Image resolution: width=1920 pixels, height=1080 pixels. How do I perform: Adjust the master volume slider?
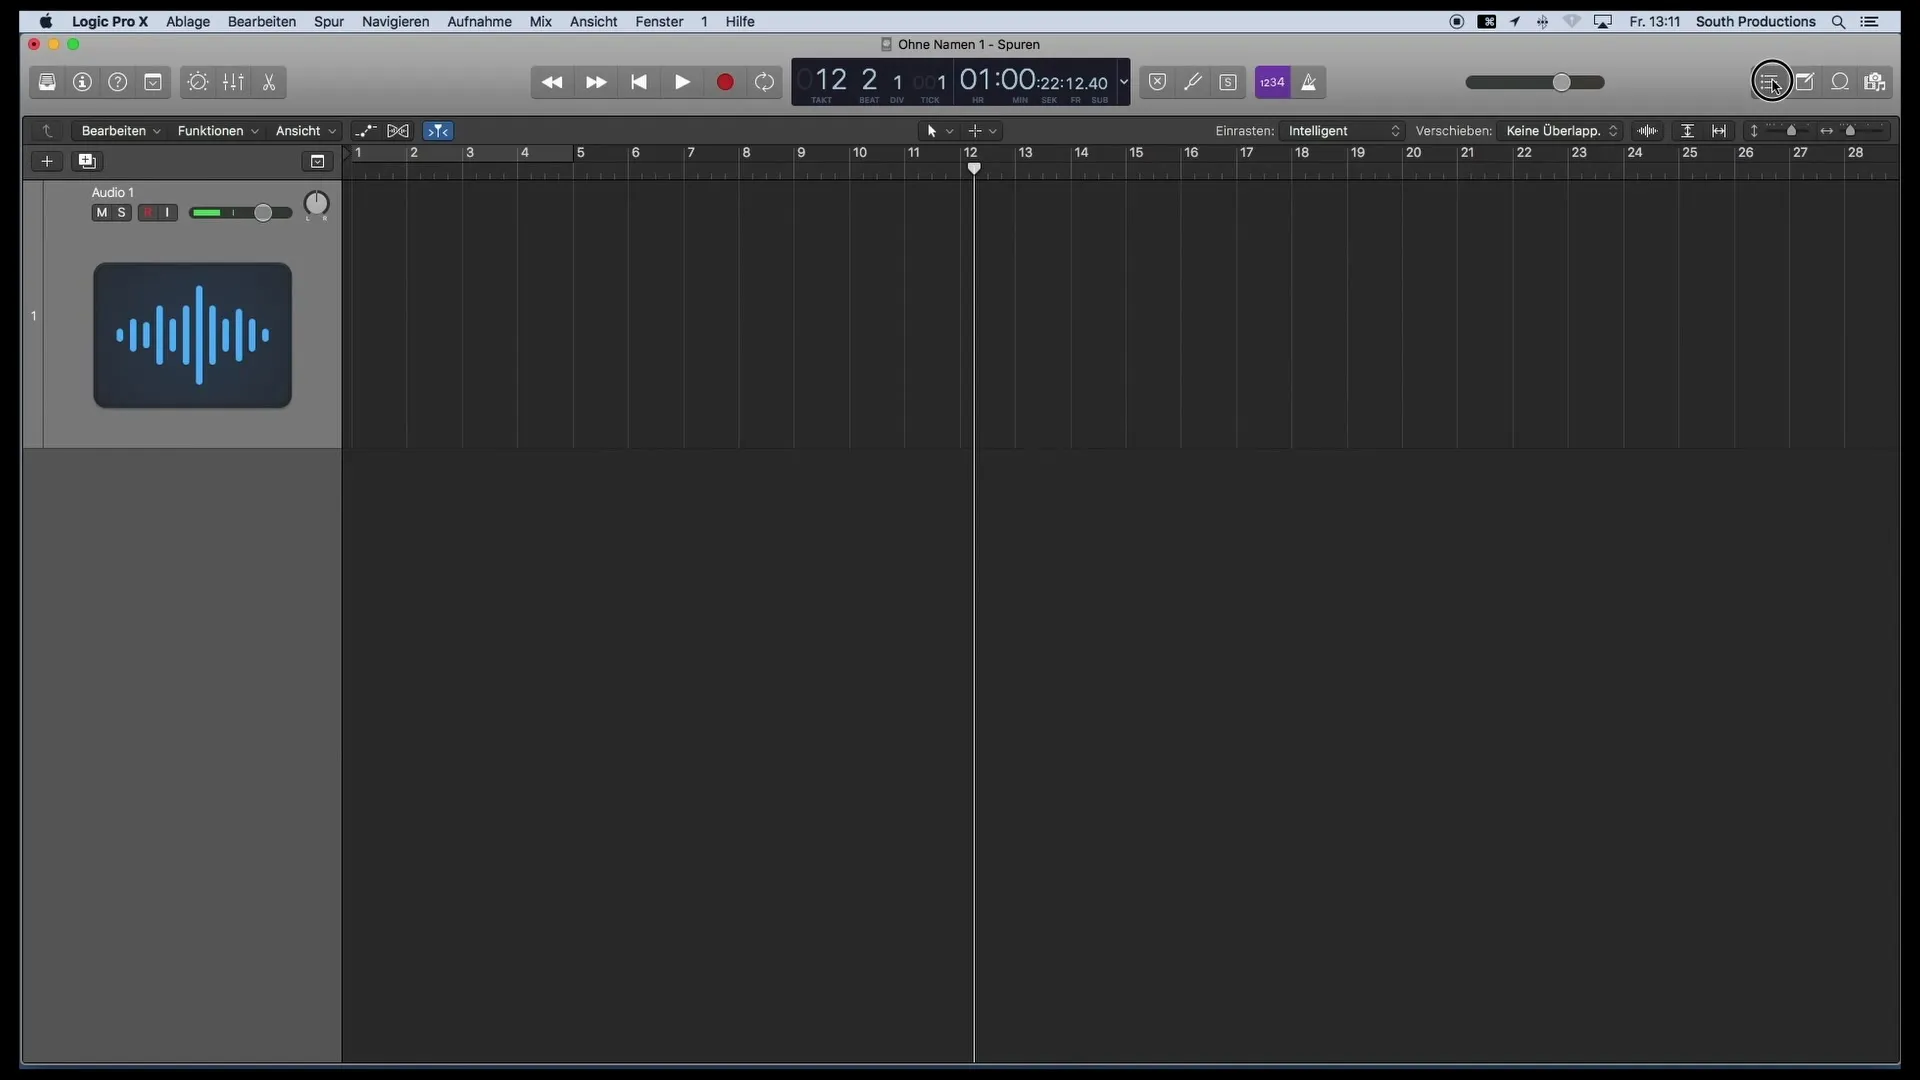click(1535, 82)
